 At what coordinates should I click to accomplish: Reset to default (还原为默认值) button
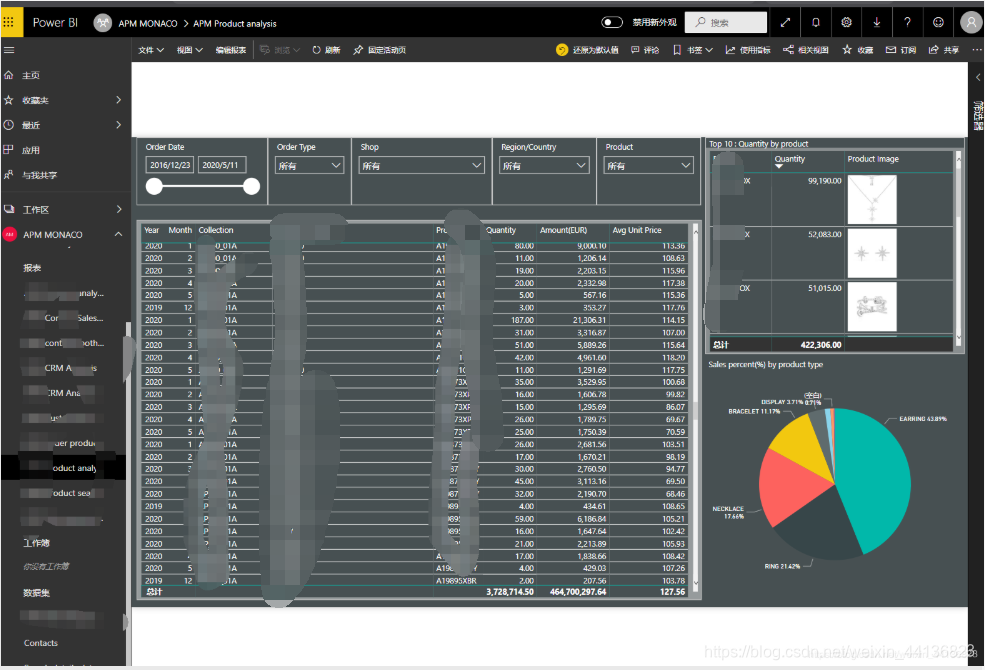587,50
